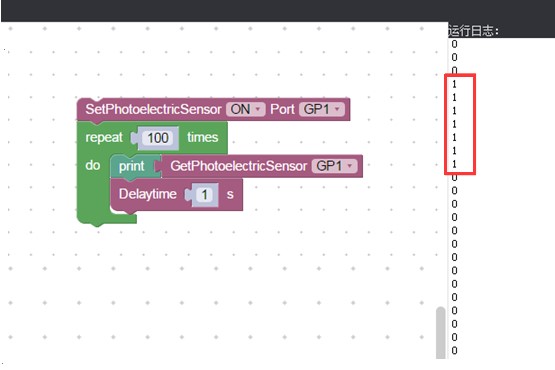555x370 pixels.
Task: Click the Delaytime value field showing 1
Action: (x=204, y=194)
